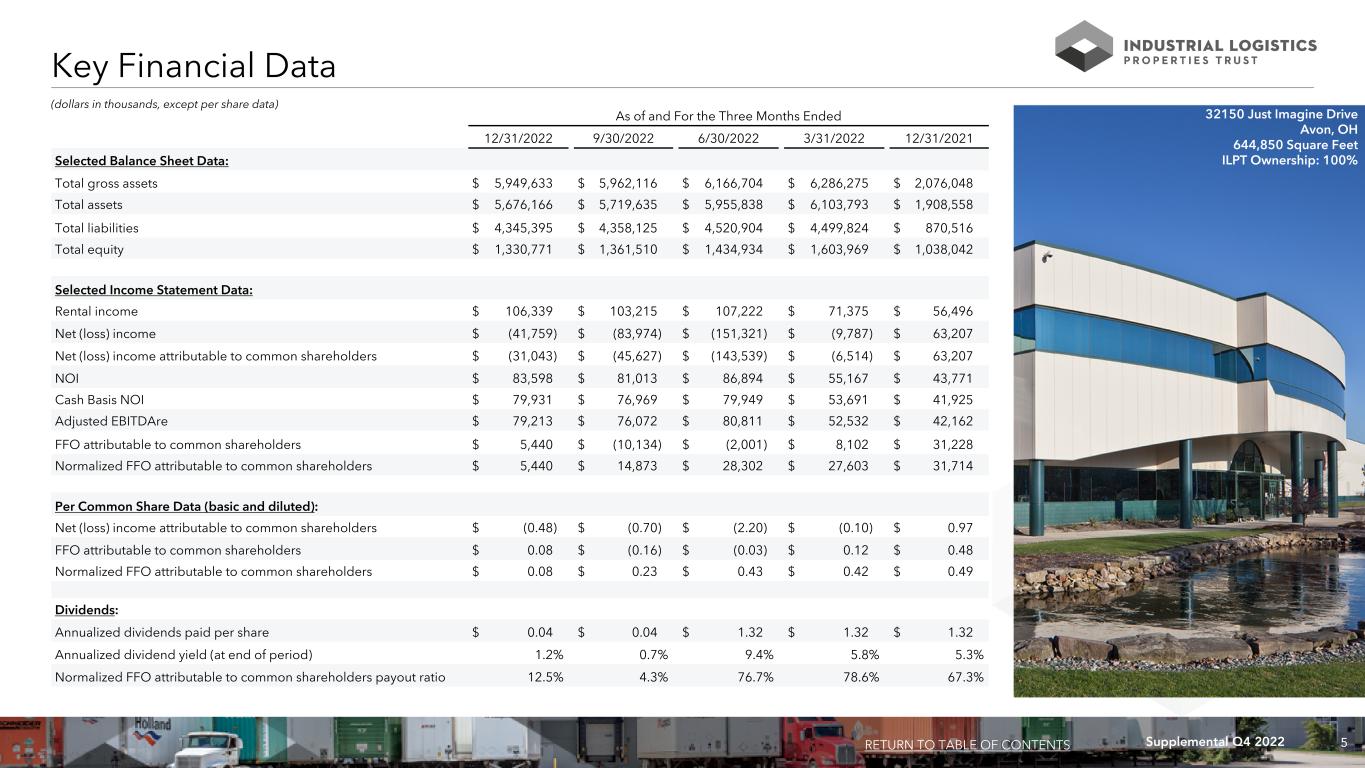Click the 32150 Just Imagine Drive caption
The image size is (1365, 768).
1284,114
